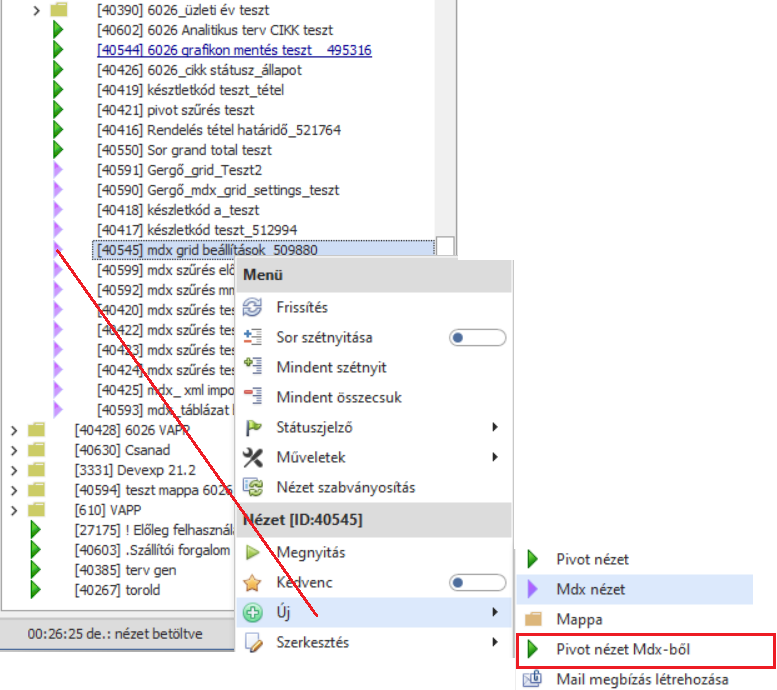The height and width of the screenshot is (690, 777).
Task: Click the Mindent összecsuk collapse-all icon
Action: [x=253, y=397]
